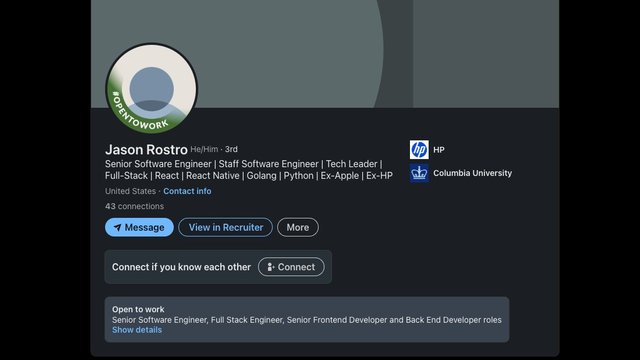The image size is (640, 360).
Task: Click the HP company logo icon
Action: pyautogui.click(x=419, y=149)
